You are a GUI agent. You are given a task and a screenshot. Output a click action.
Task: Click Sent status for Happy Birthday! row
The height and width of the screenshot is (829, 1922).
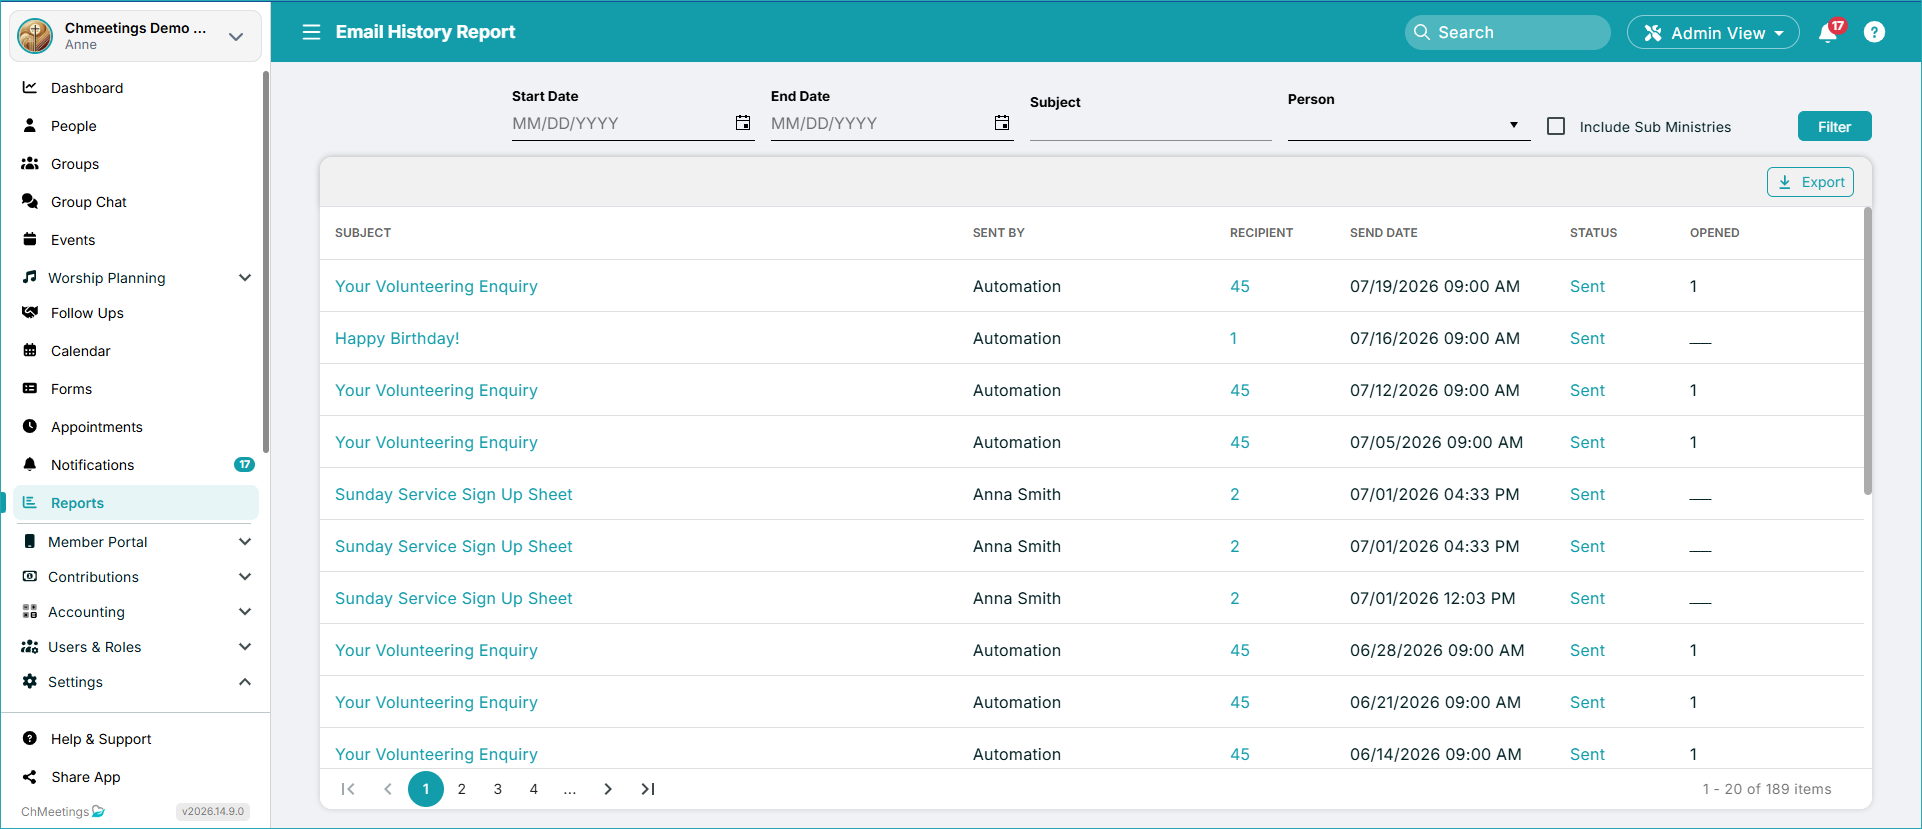point(1587,338)
